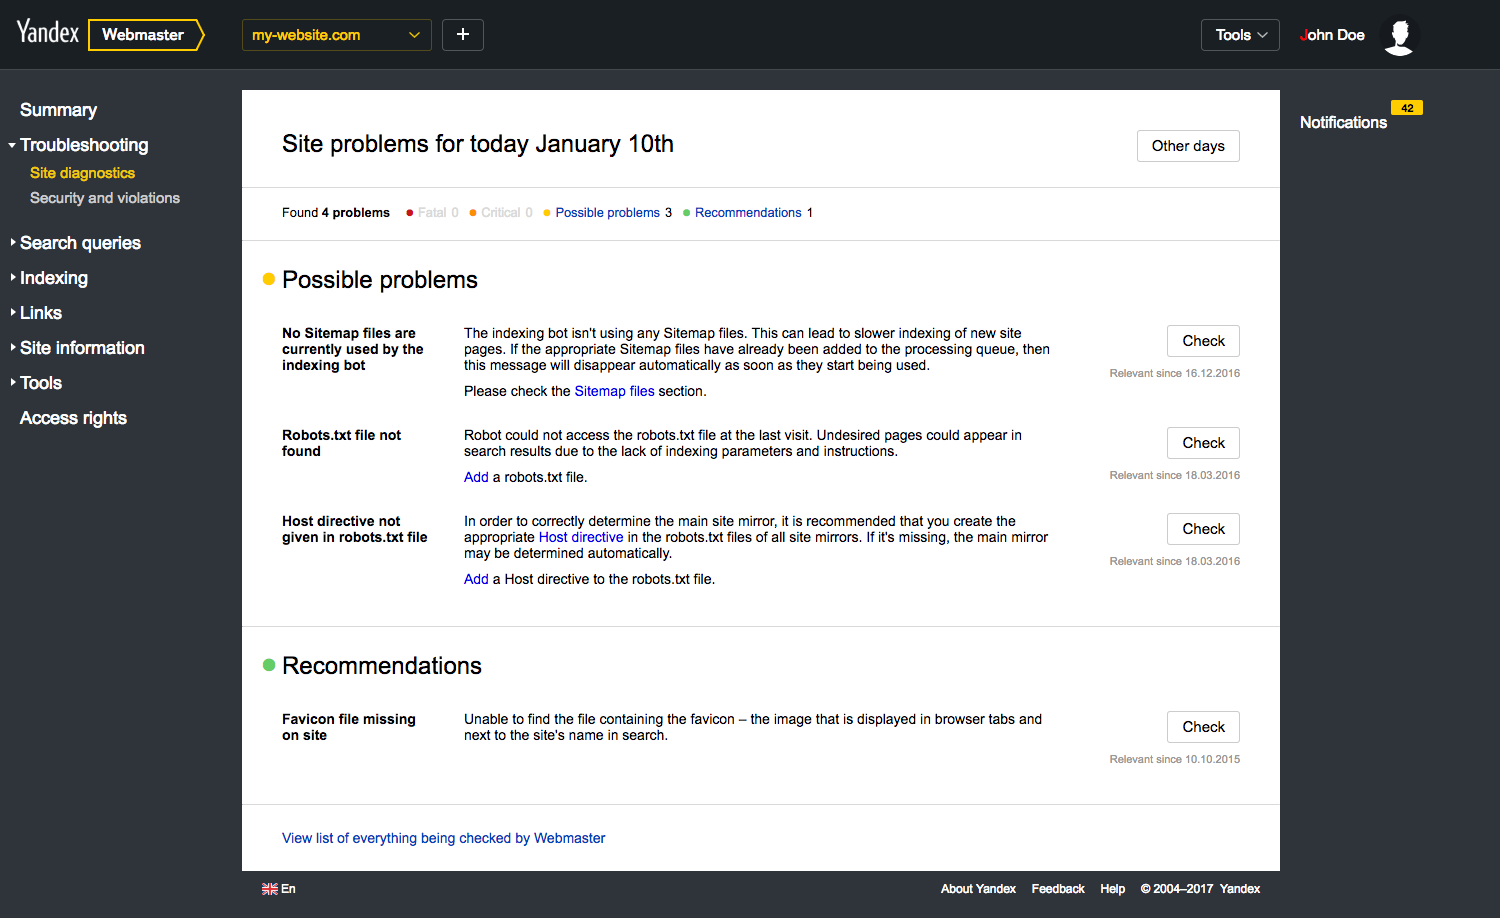Open the Tools dropdown in top bar
The image size is (1500, 918).
click(1239, 34)
